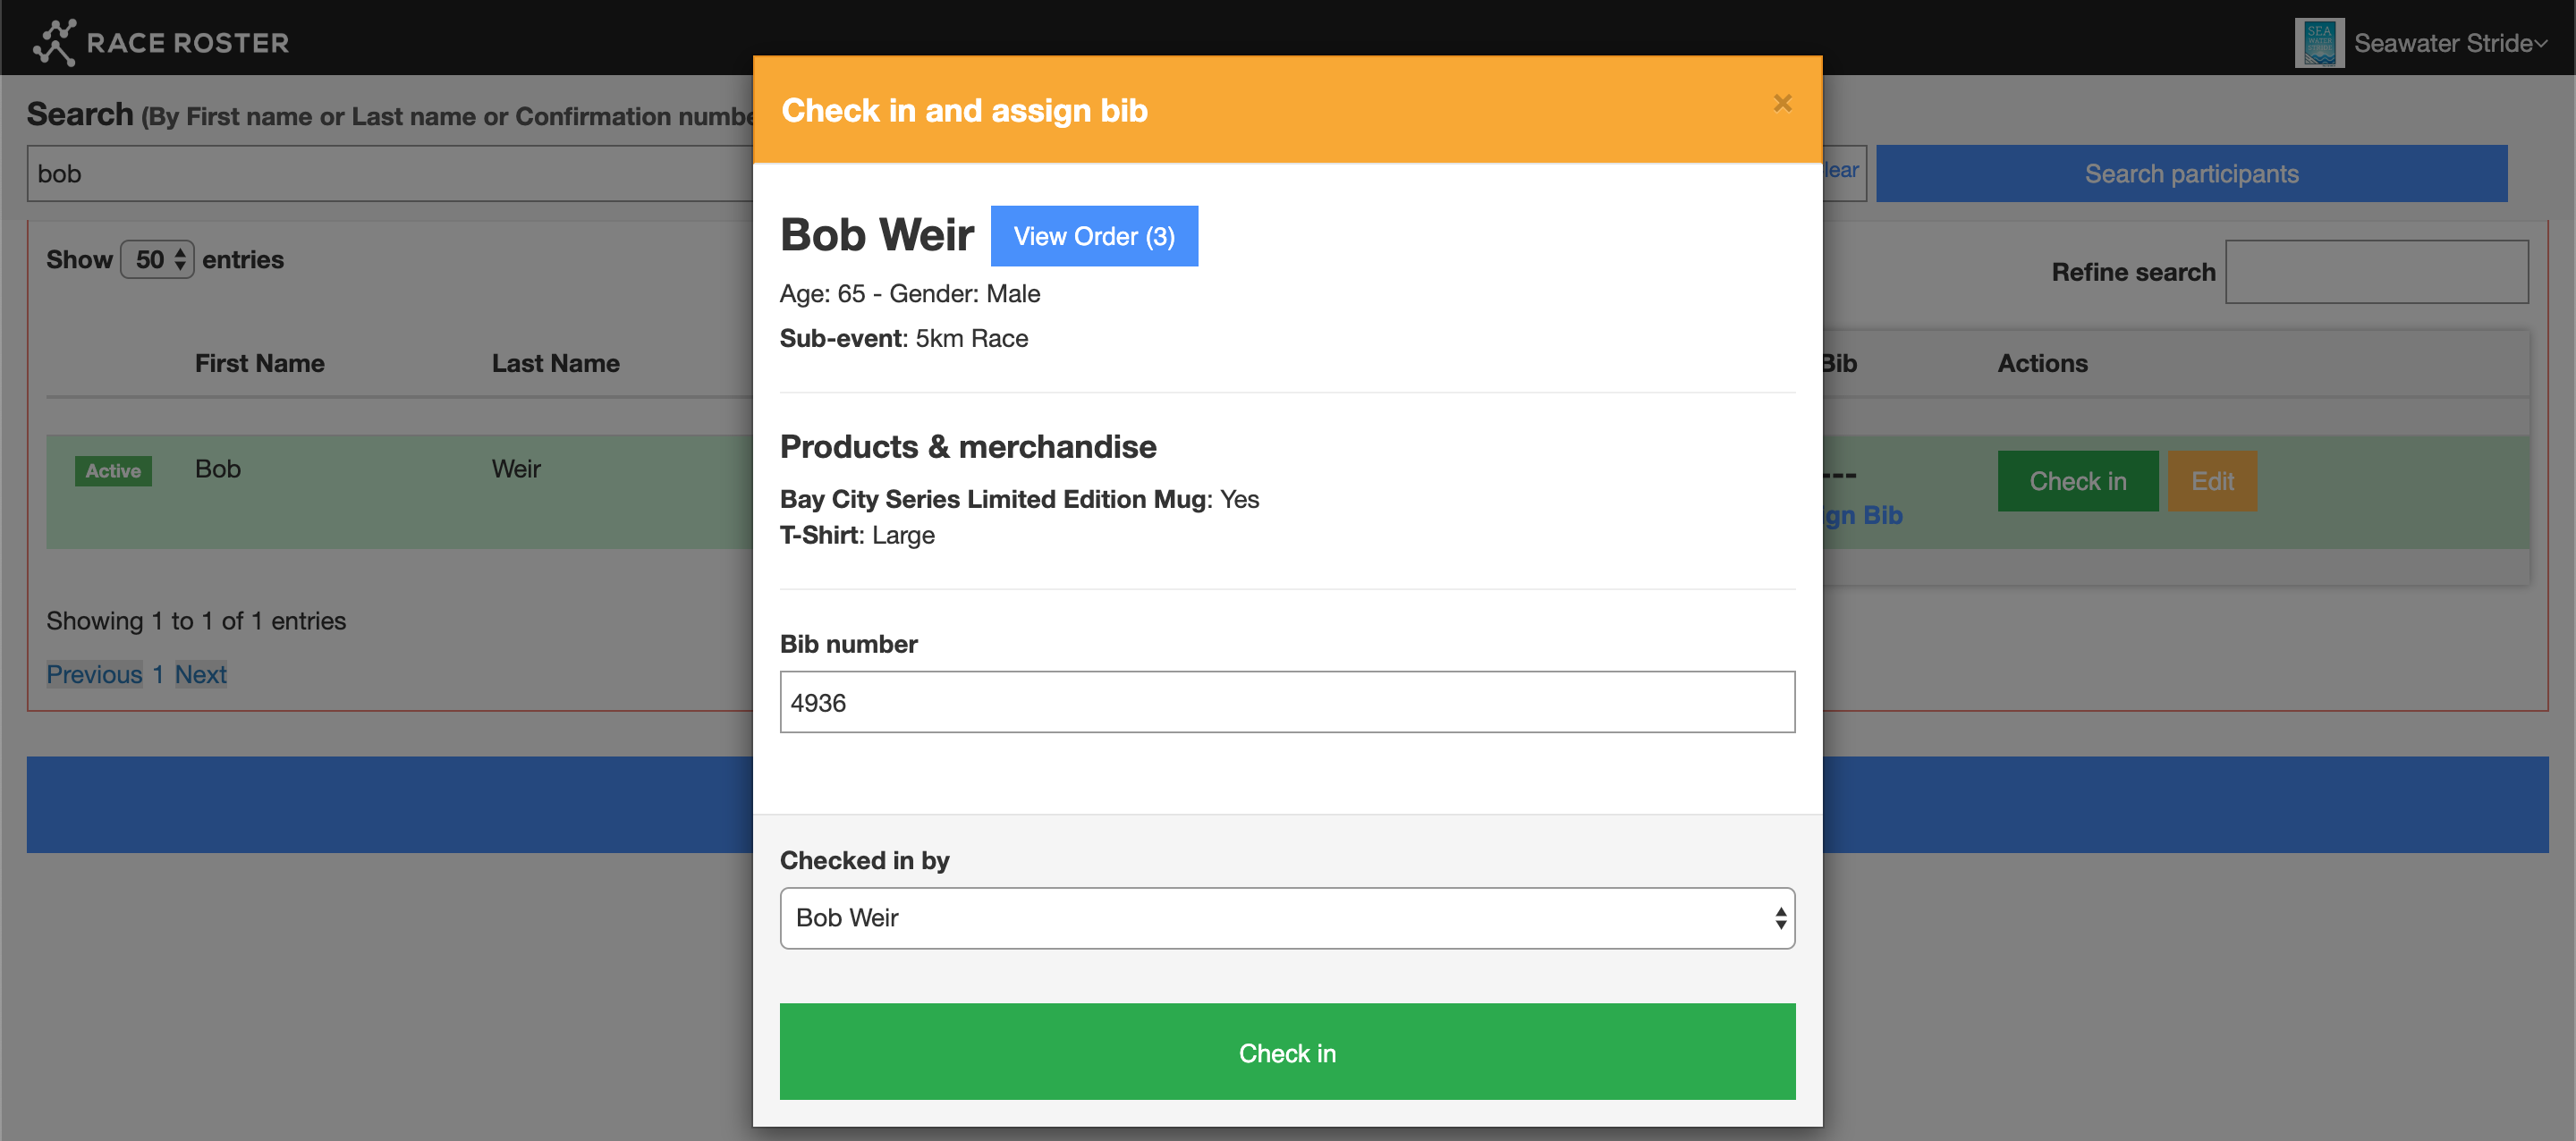Click the Race Roster logo icon
The image size is (2576, 1141).
[54, 42]
